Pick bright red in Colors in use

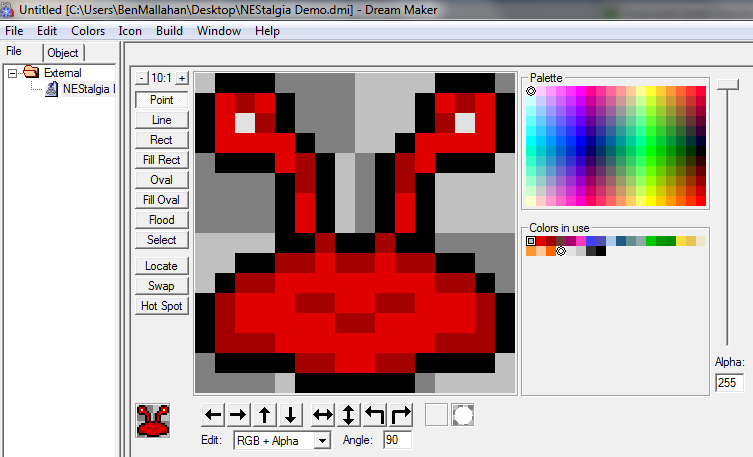541,241
